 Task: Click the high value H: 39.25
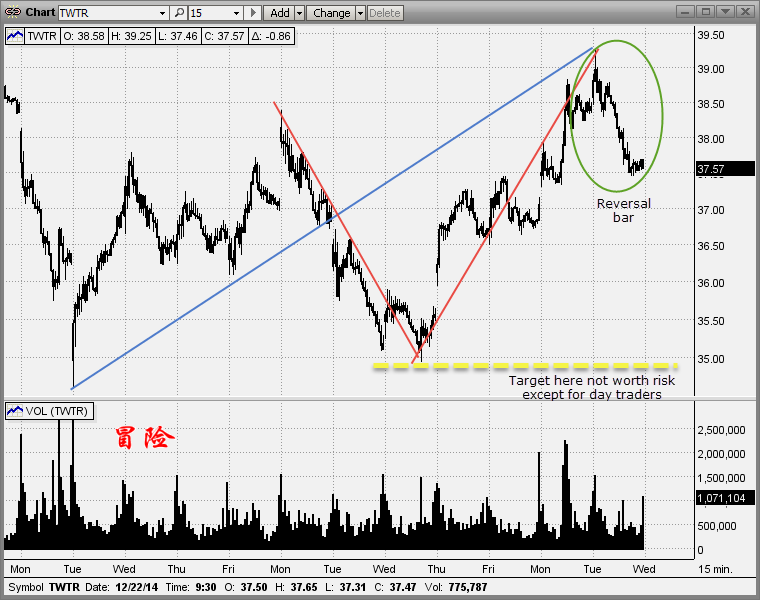131,36
